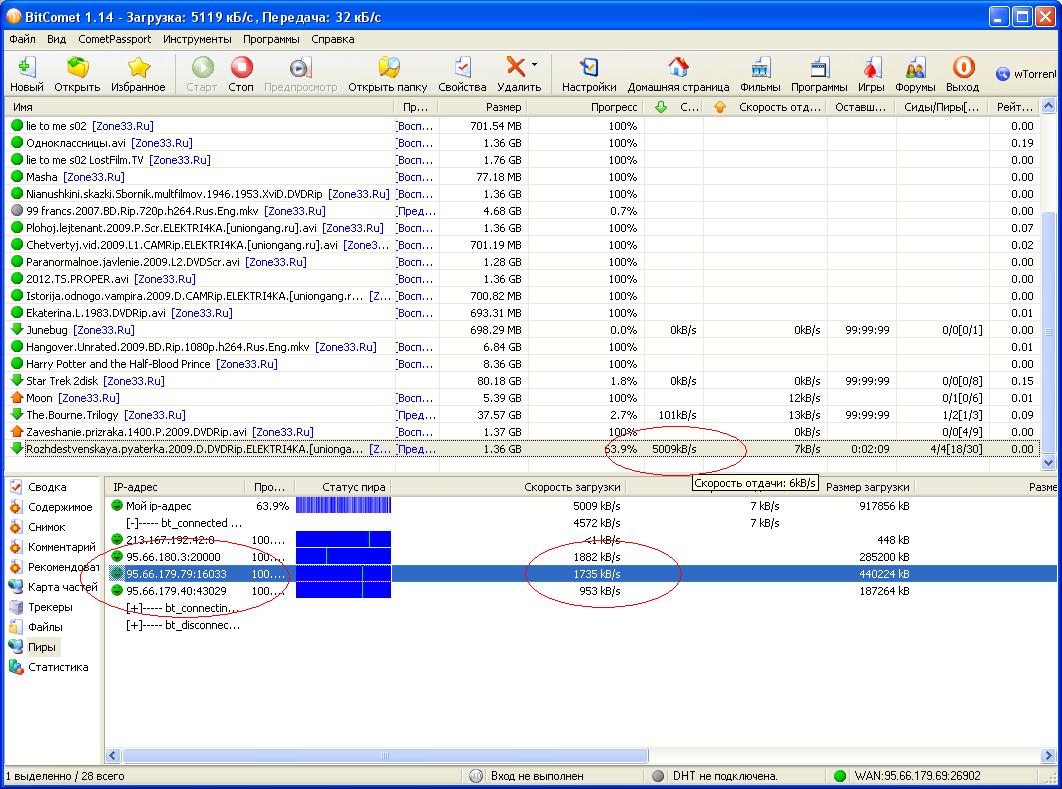Click the DHT не подключена status indicator

[657, 776]
